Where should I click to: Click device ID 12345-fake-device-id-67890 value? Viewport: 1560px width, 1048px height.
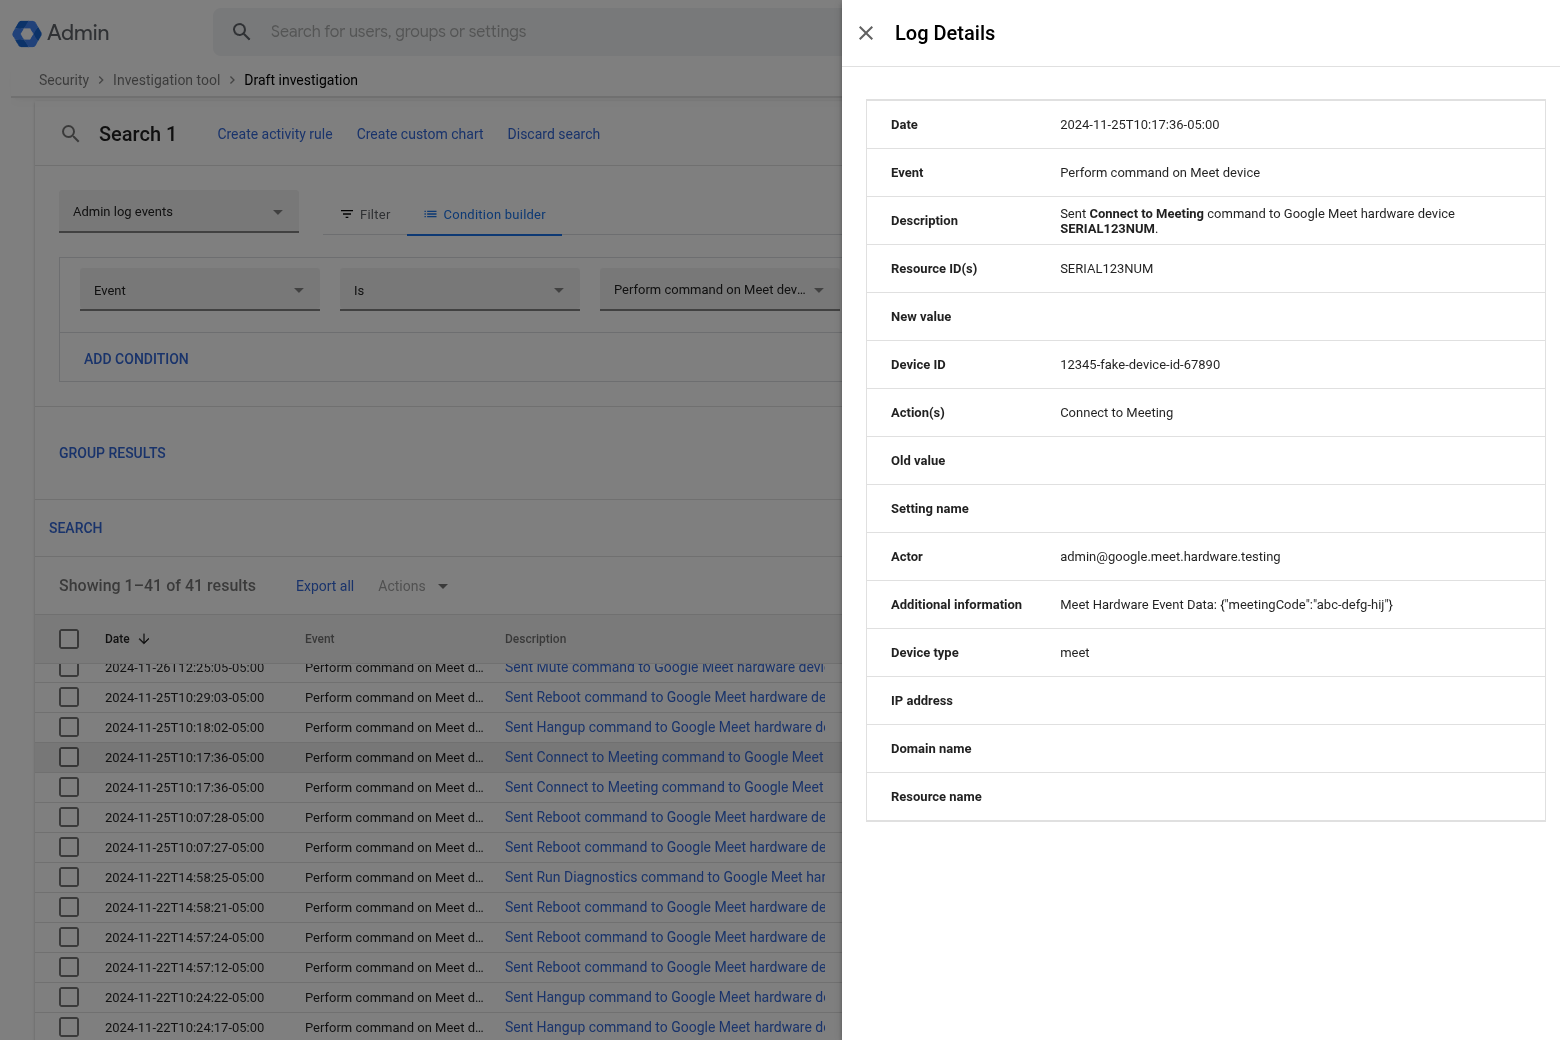pyautogui.click(x=1140, y=365)
